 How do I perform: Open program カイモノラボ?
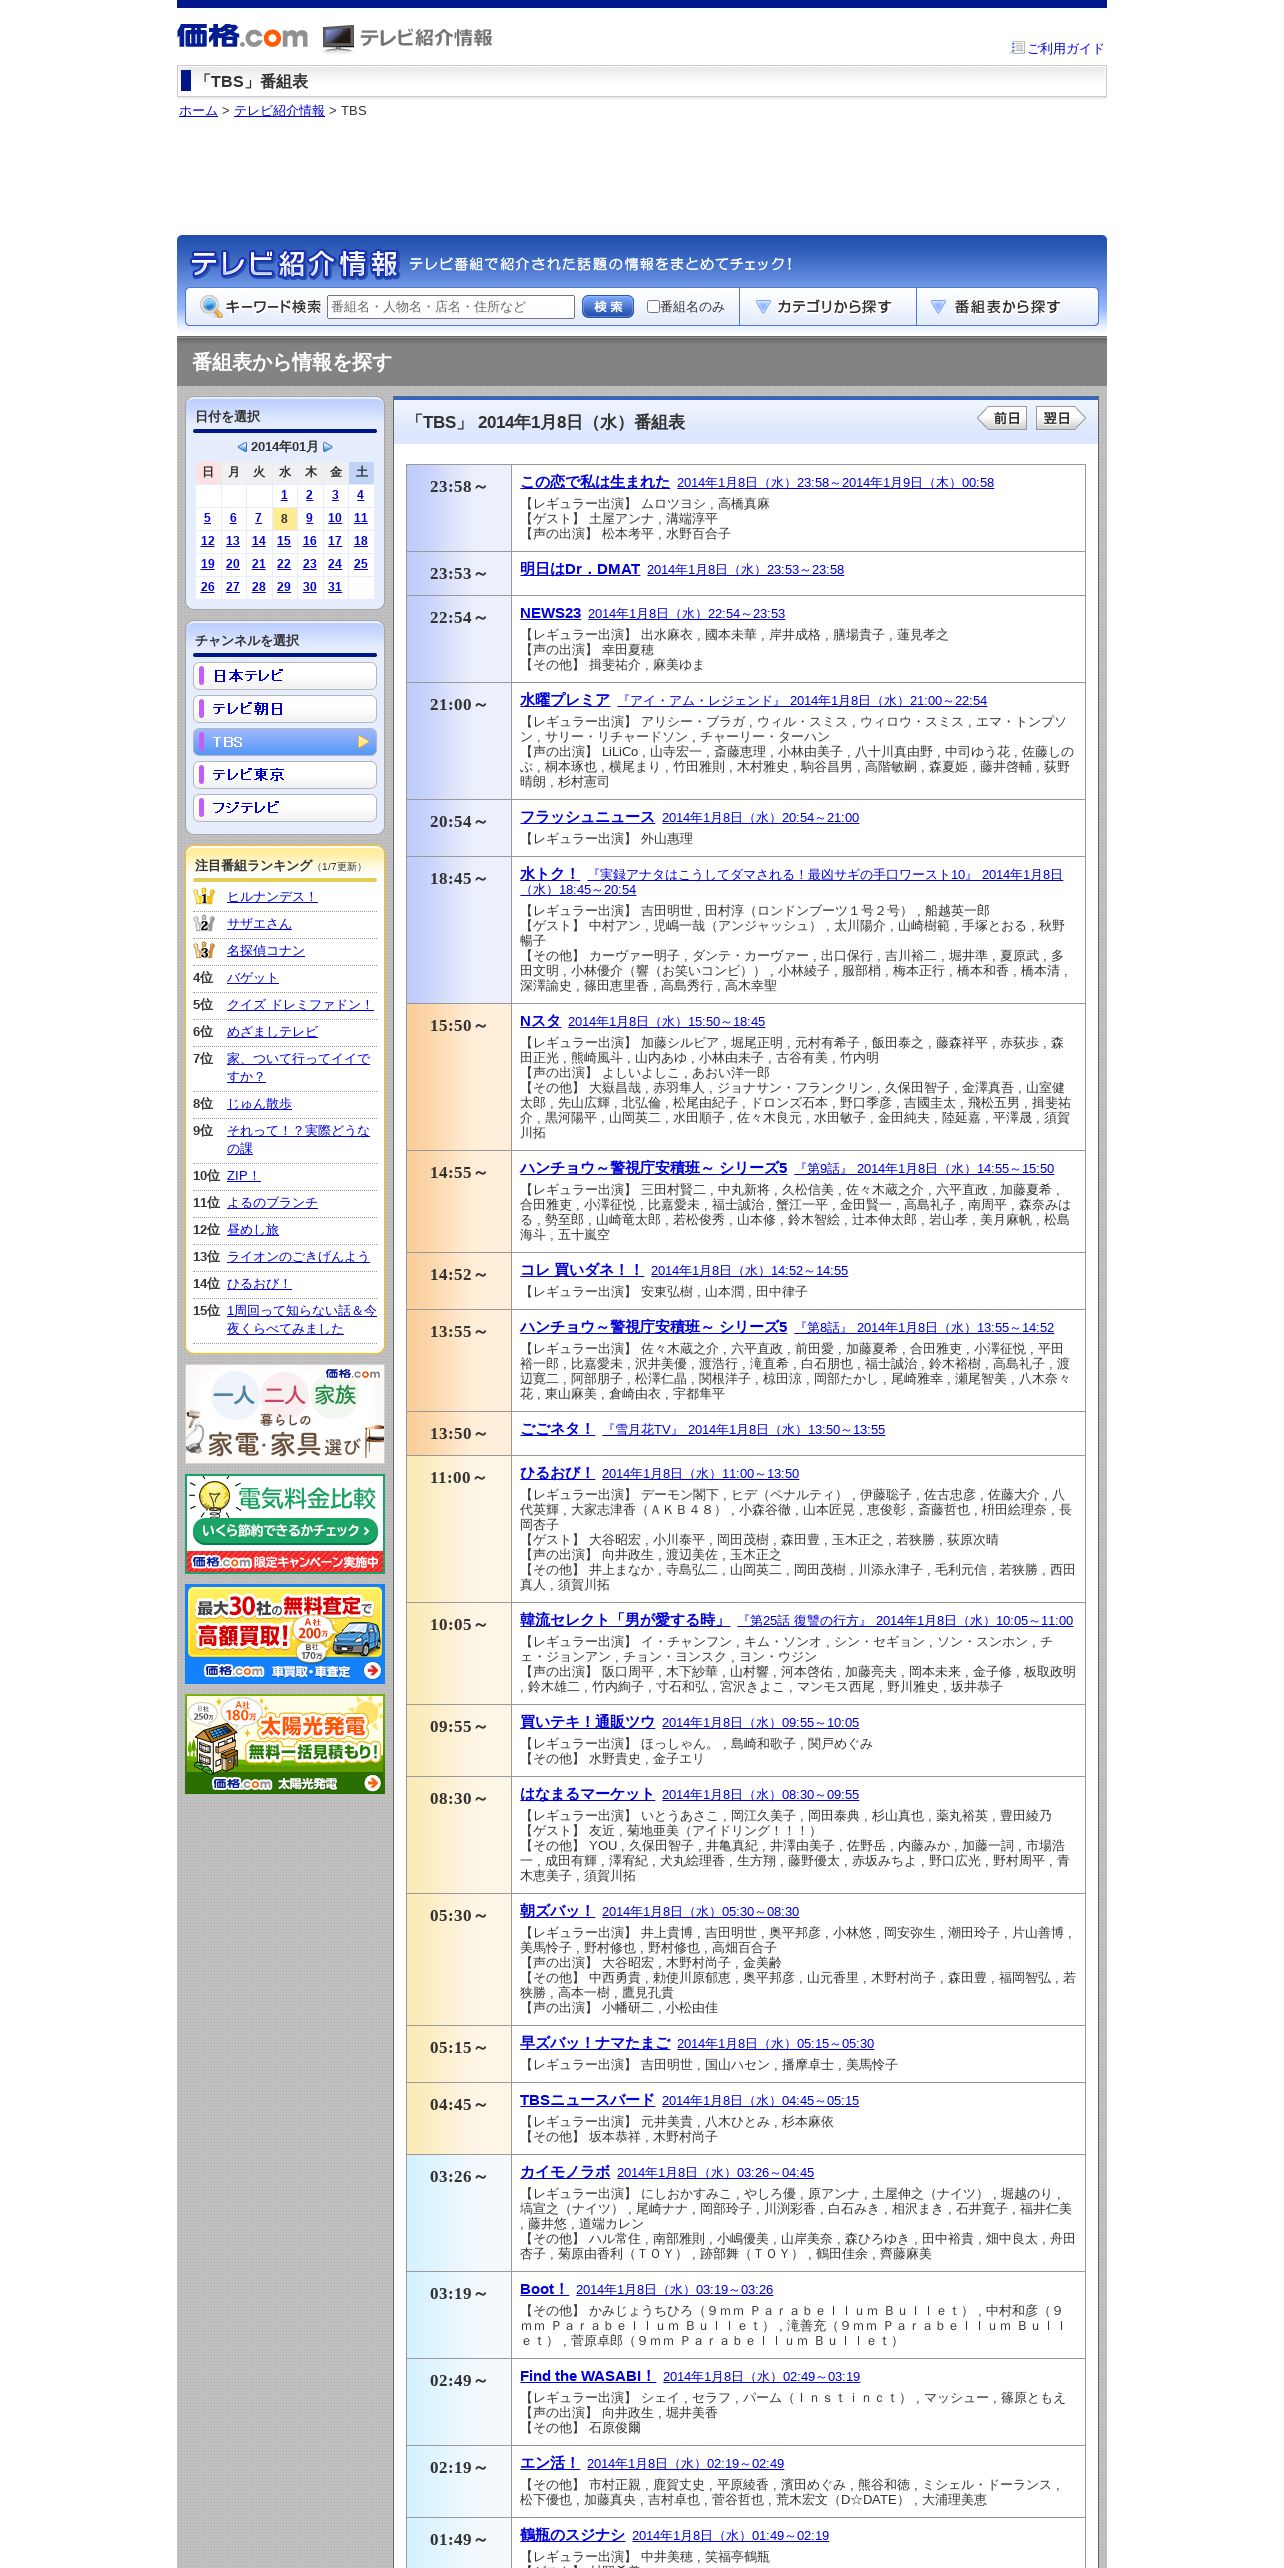[x=565, y=2172]
